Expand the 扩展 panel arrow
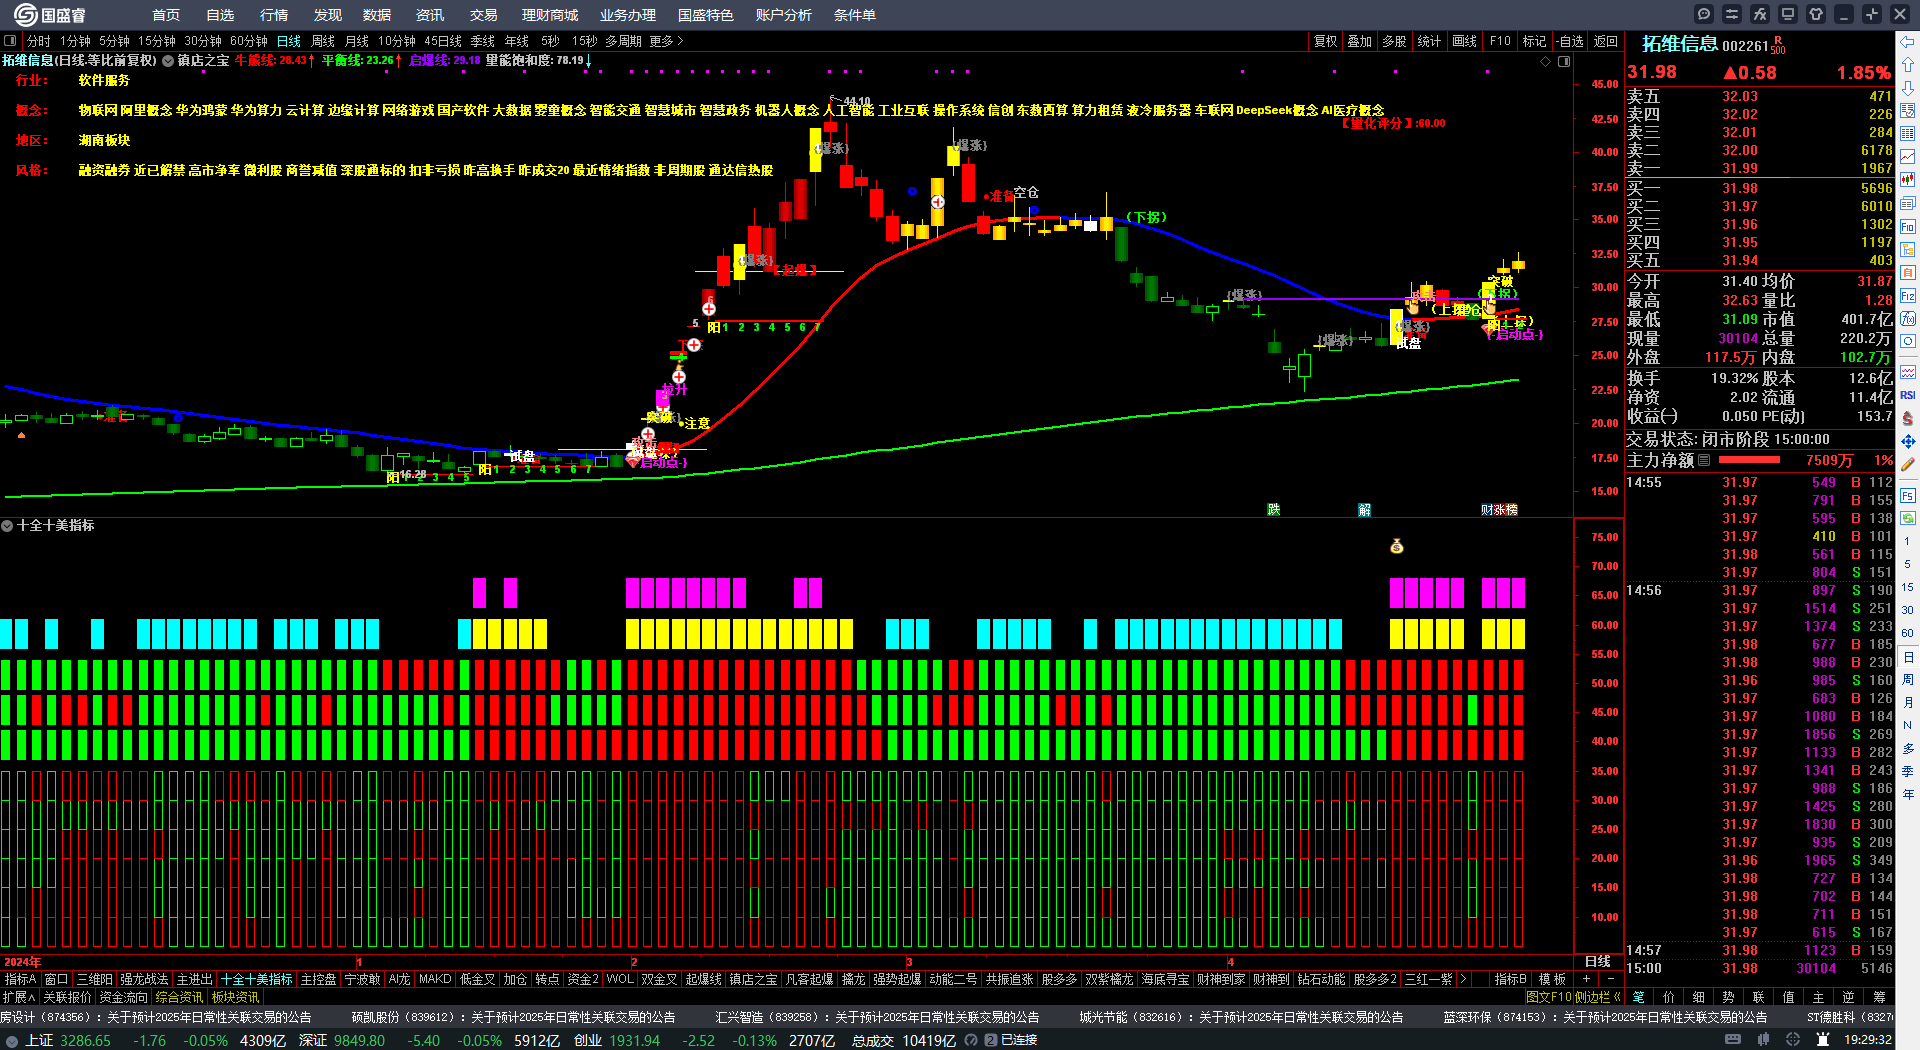The image size is (1920, 1050). pyautogui.click(x=19, y=997)
